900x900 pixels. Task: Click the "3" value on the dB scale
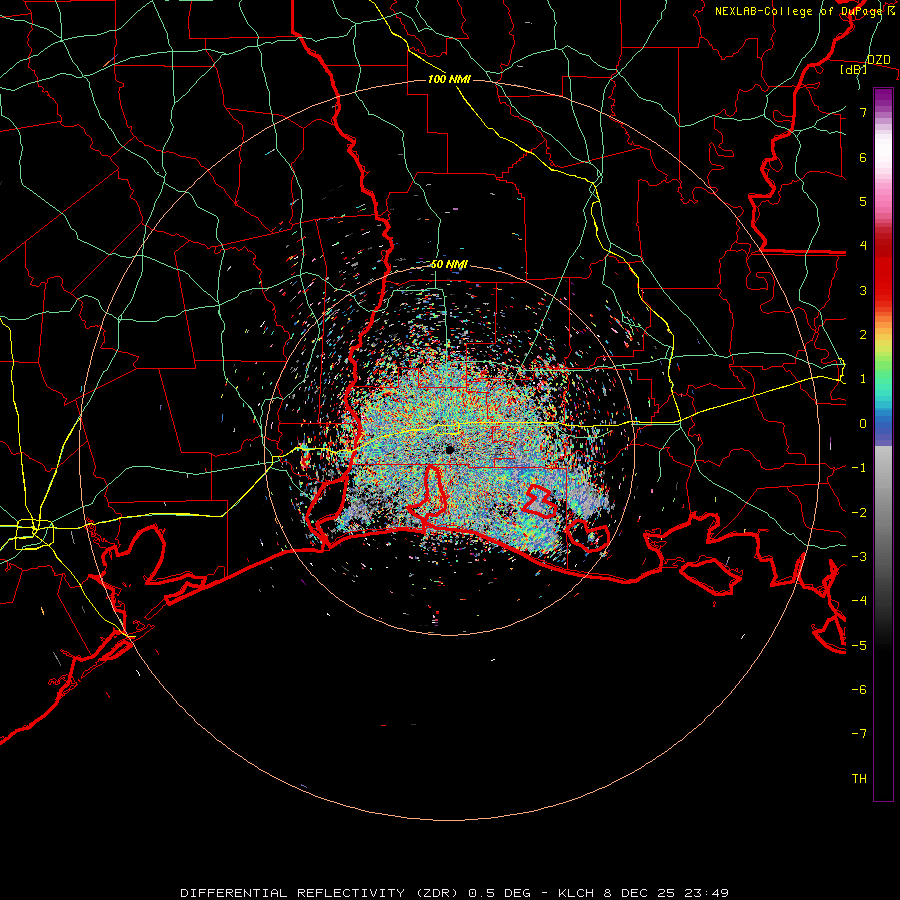tap(863, 290)
